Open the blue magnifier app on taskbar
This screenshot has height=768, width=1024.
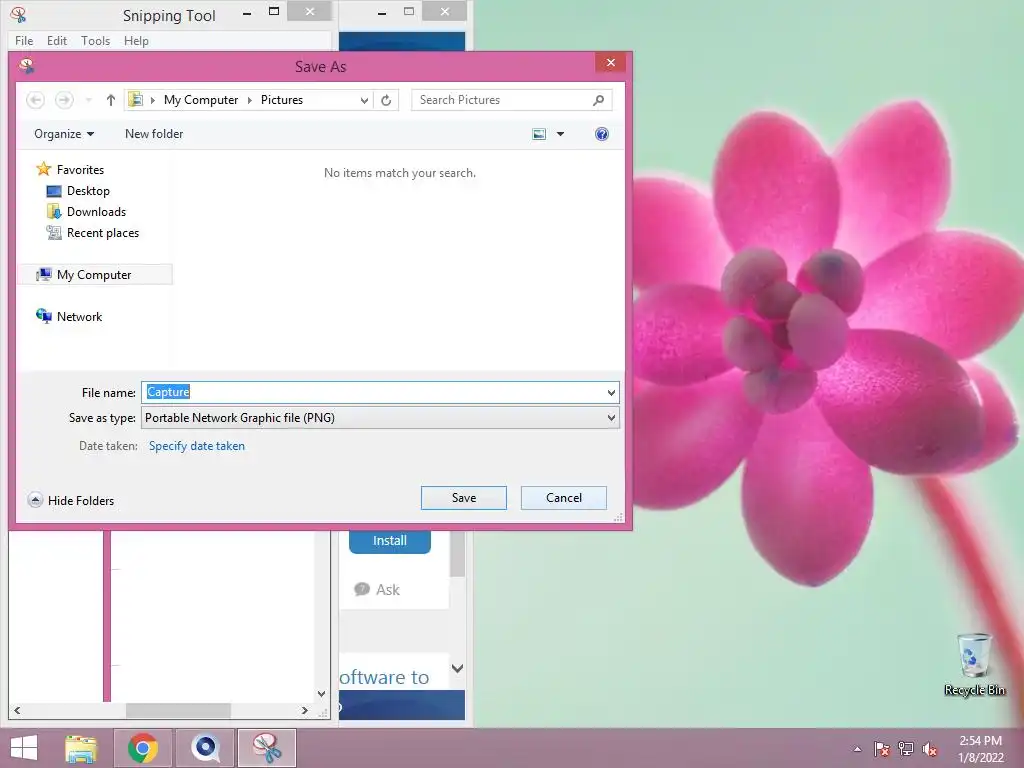pos(205,748)
